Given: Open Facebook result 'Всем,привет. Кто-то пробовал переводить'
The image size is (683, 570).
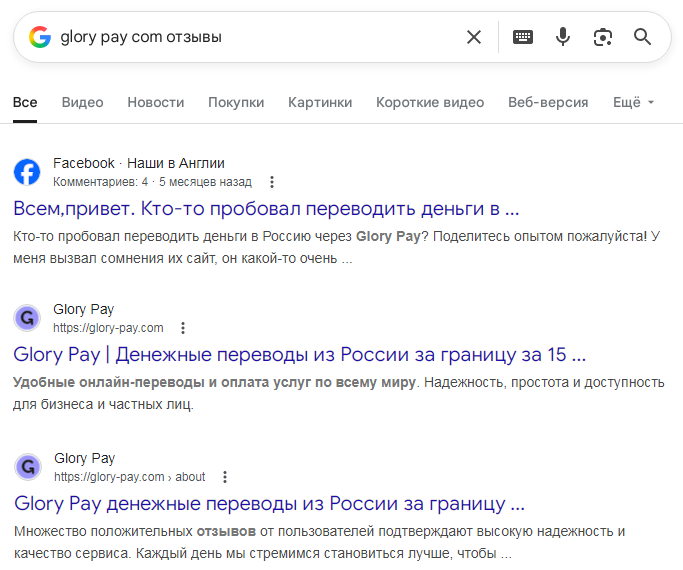Looking at the screenshot, I should (266, 209).
